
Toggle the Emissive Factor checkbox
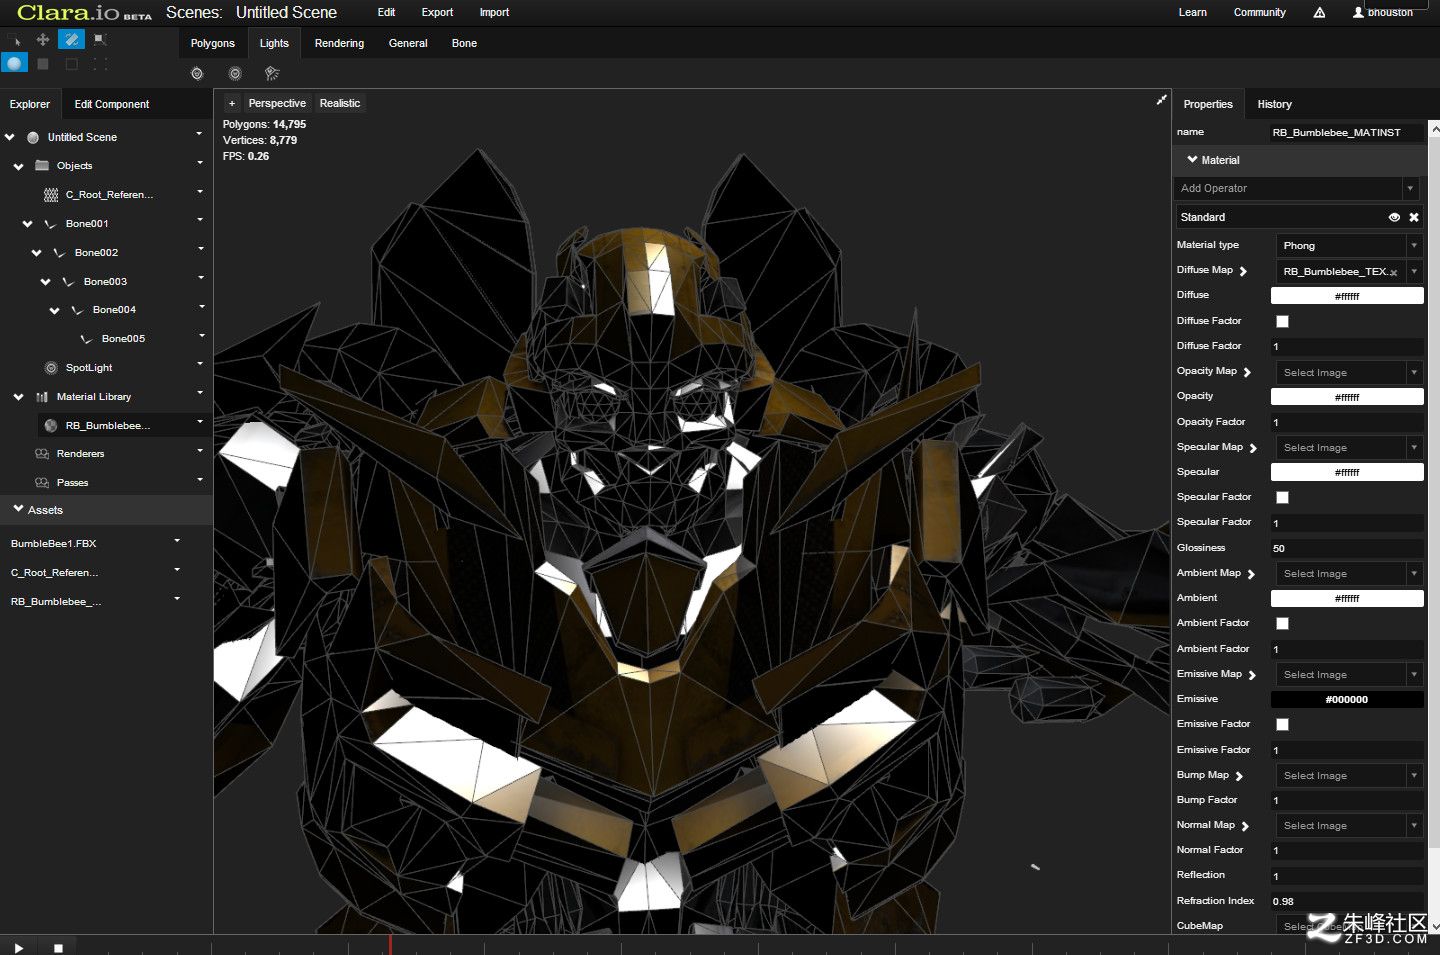(x=1282, y=724)
